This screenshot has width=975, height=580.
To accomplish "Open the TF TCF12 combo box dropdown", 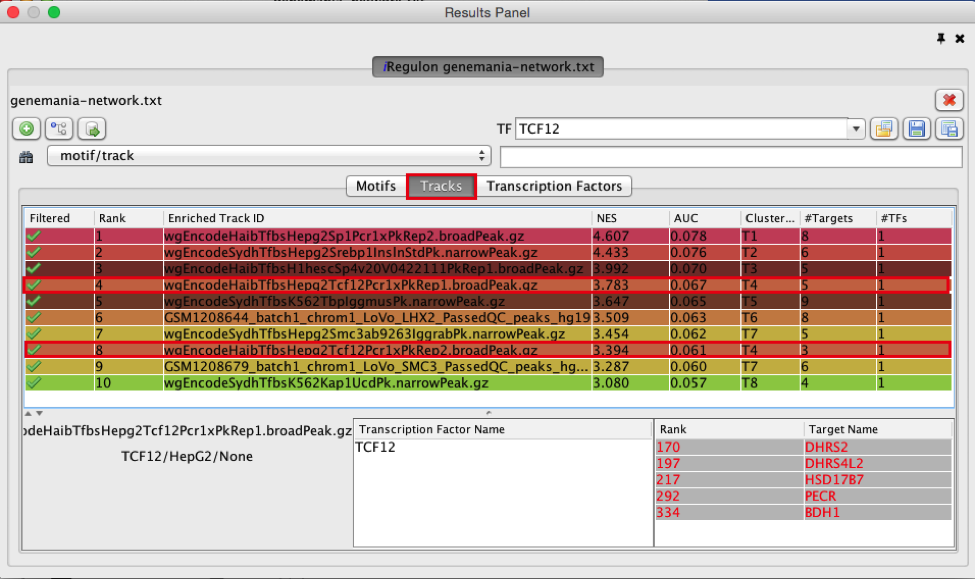I will [x=856, y=129].
